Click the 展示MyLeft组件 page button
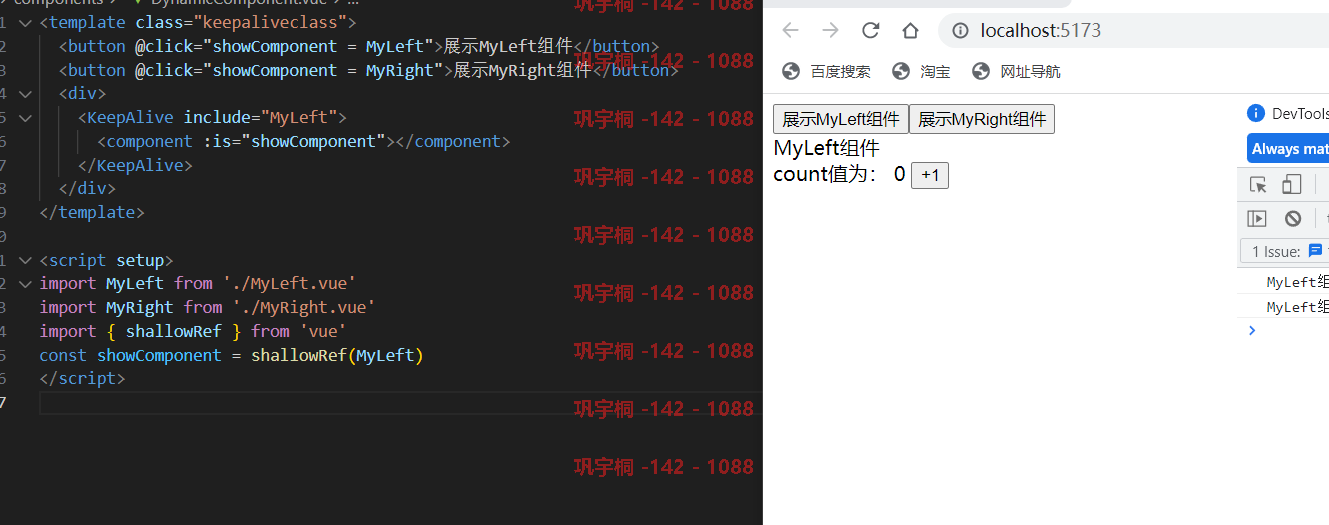 click(841, 119)
